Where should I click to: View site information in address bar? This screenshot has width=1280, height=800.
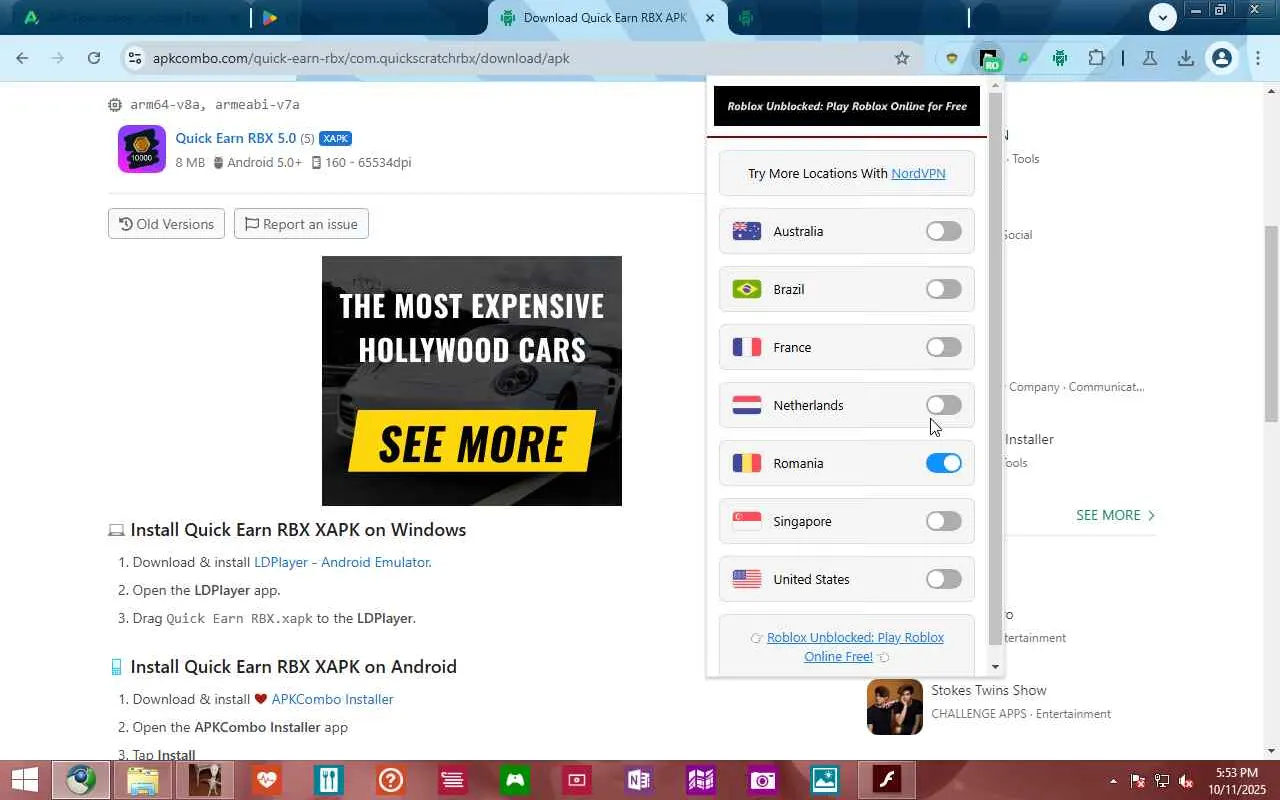point(135,58)
